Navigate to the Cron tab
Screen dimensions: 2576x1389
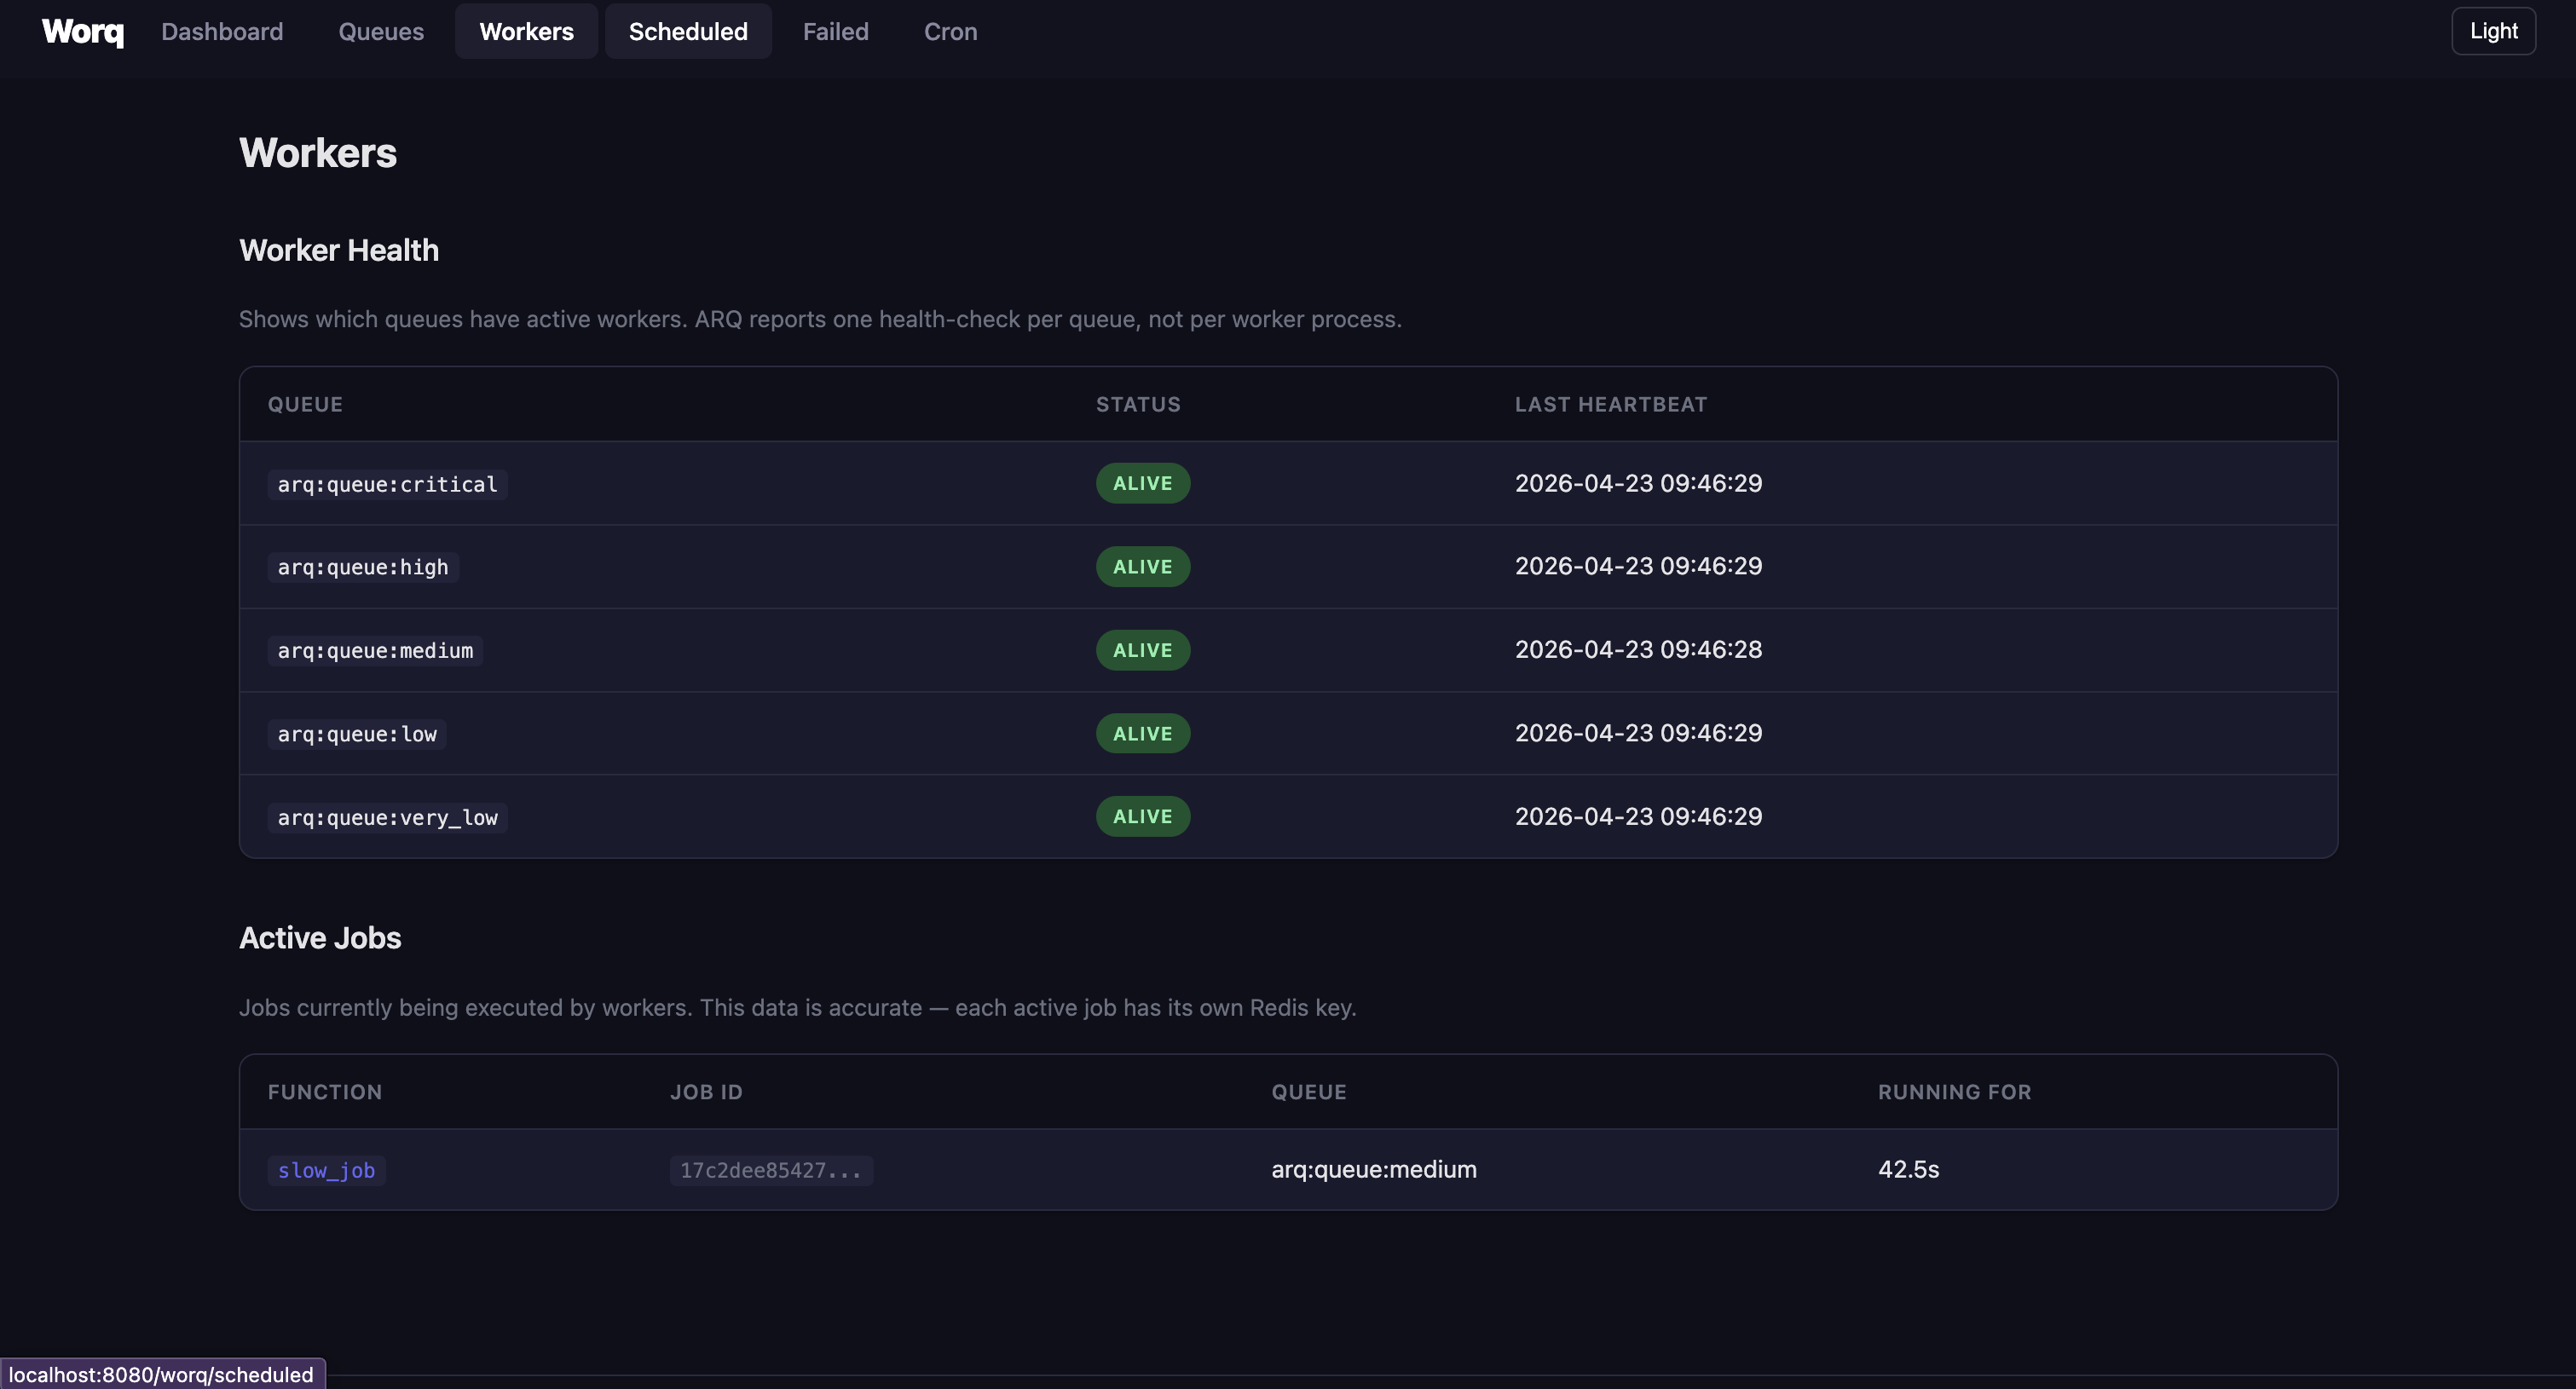tap(950, 31)
